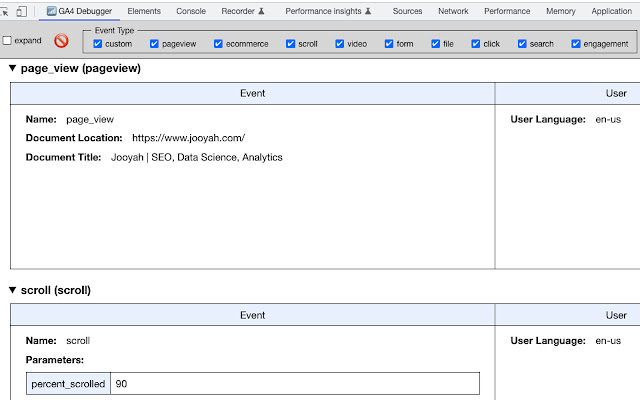Click the Recorder flask icon
640x400 pixels.
coord(261,11)
